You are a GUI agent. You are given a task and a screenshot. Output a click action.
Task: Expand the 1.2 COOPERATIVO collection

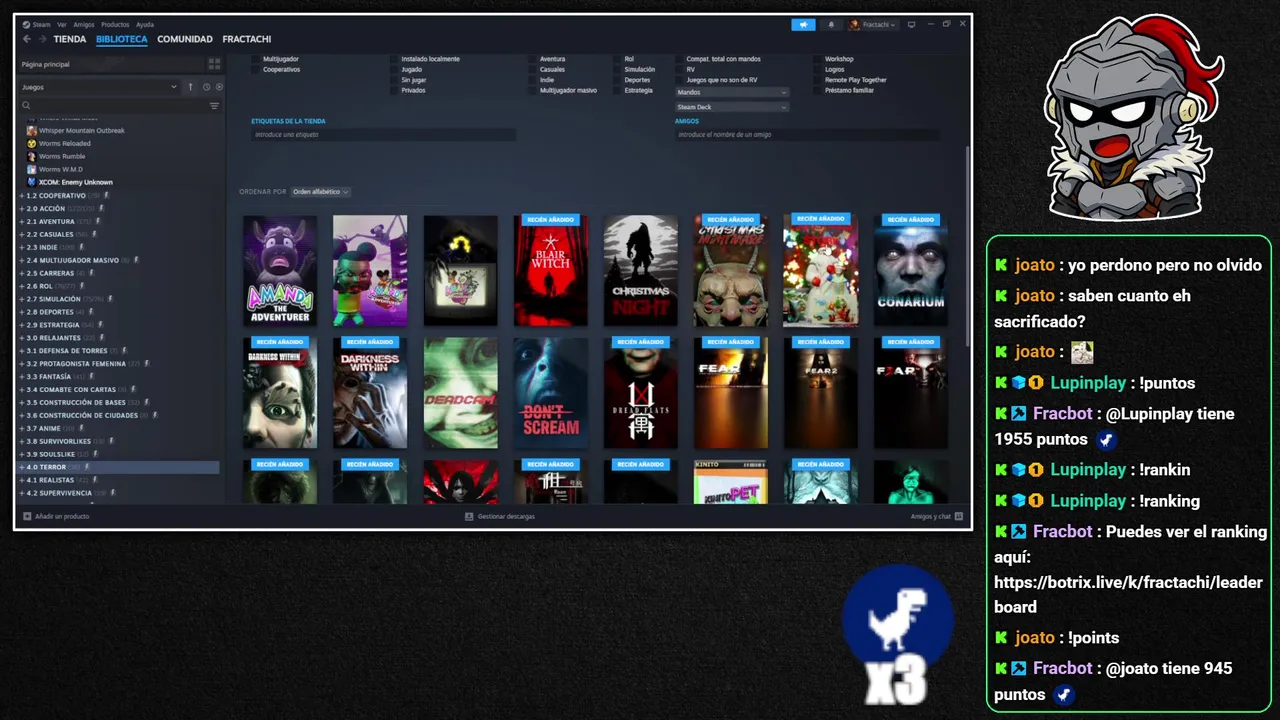[21, 195]
